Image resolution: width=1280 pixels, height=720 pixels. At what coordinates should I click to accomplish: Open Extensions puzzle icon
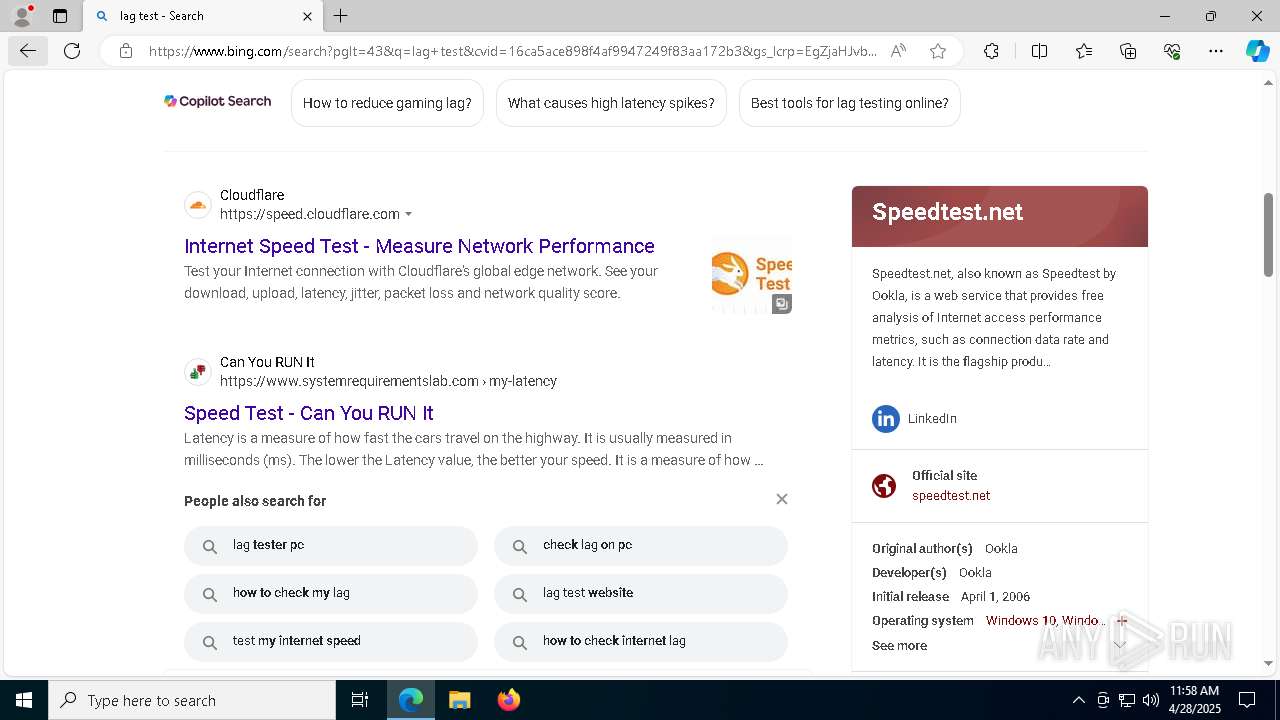pyautogui.click(x=991, y=51)
